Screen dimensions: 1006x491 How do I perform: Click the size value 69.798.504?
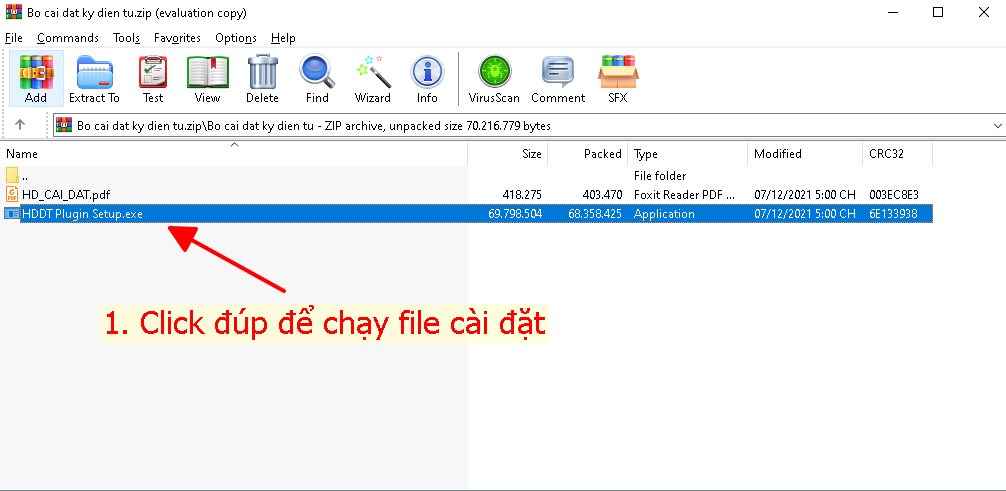pos(515,214)
